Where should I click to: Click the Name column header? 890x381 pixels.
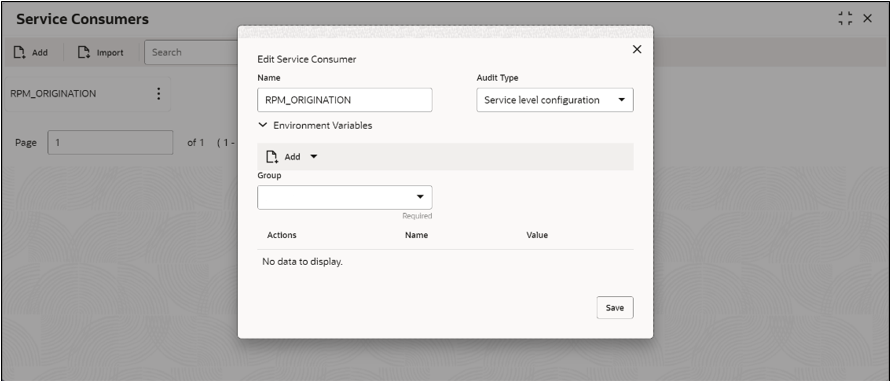[x=416, y=235]
